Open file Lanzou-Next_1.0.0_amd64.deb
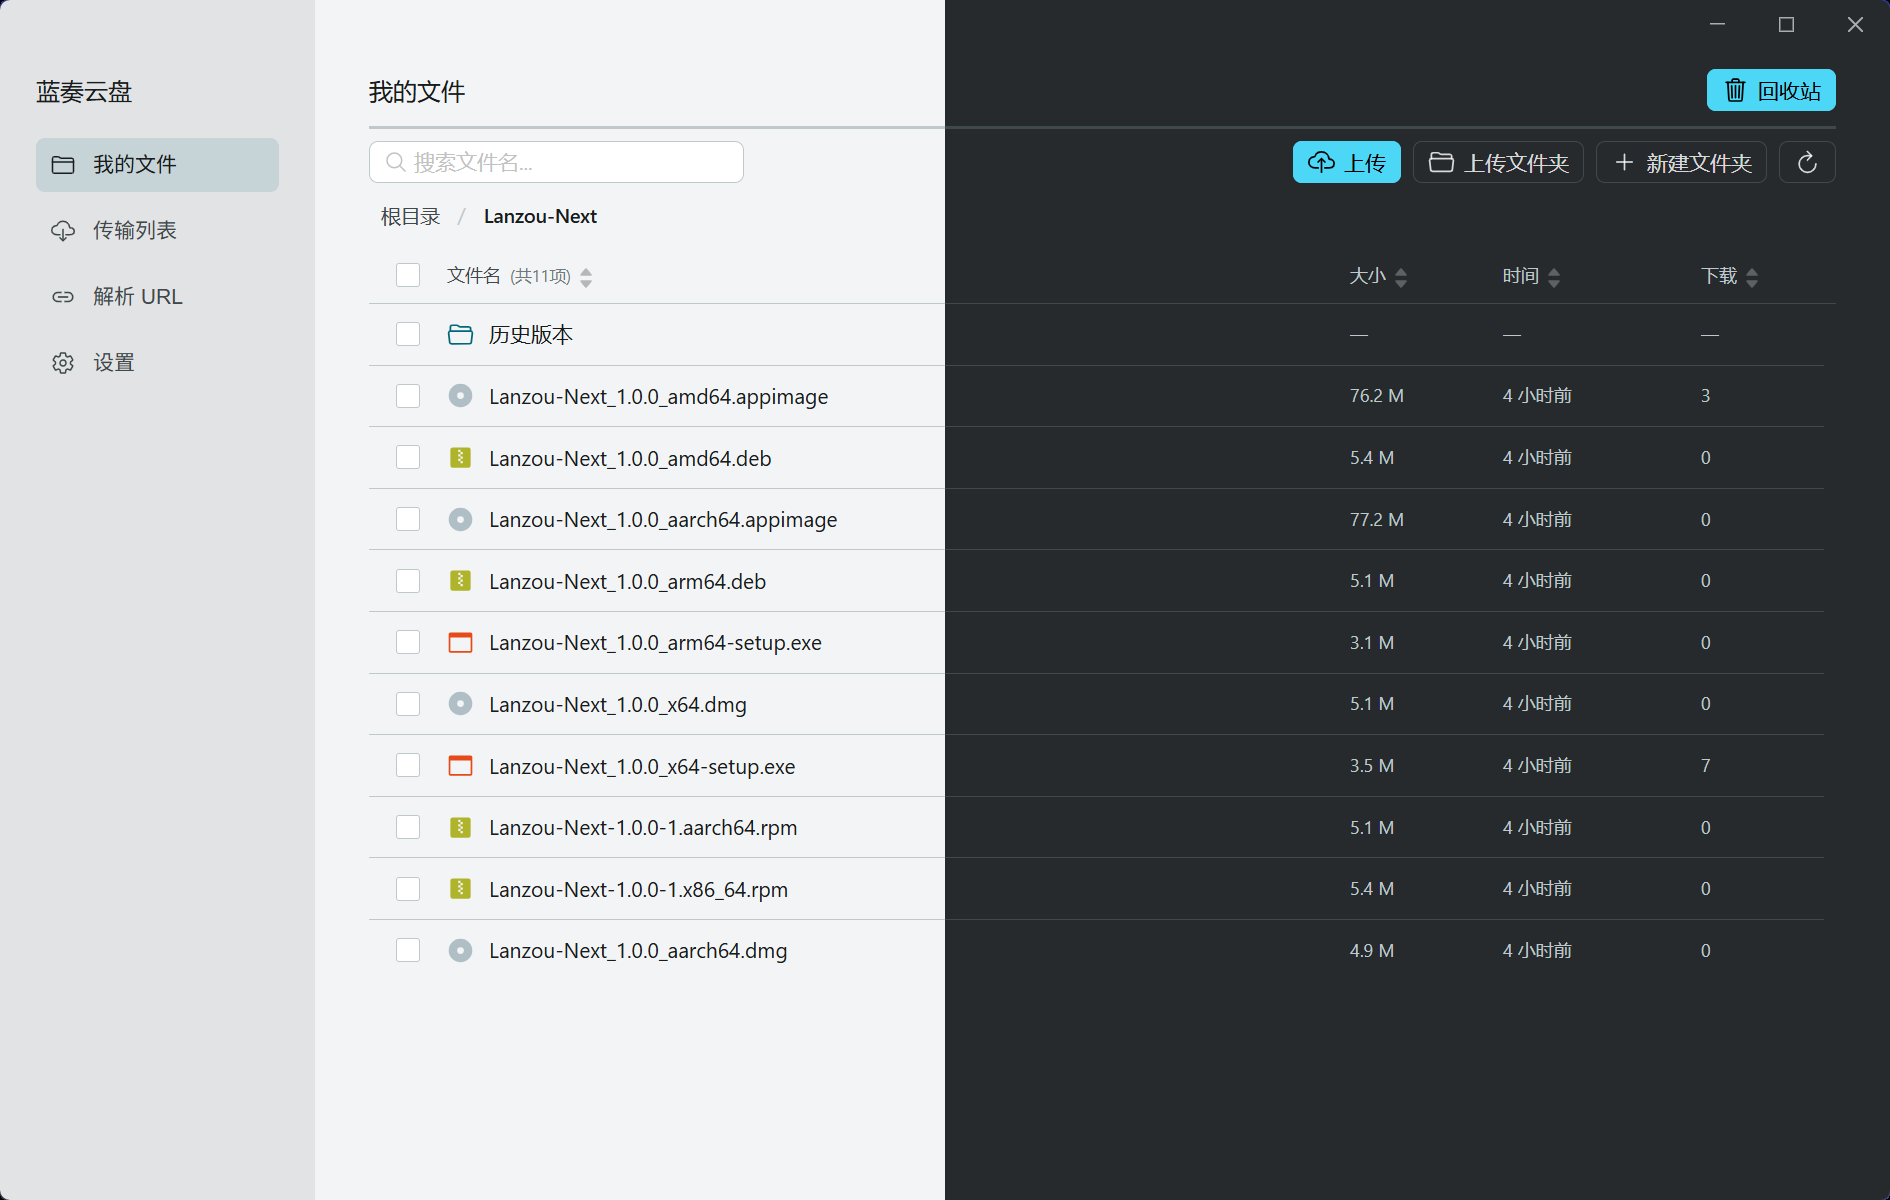 (x=630, y=459)
